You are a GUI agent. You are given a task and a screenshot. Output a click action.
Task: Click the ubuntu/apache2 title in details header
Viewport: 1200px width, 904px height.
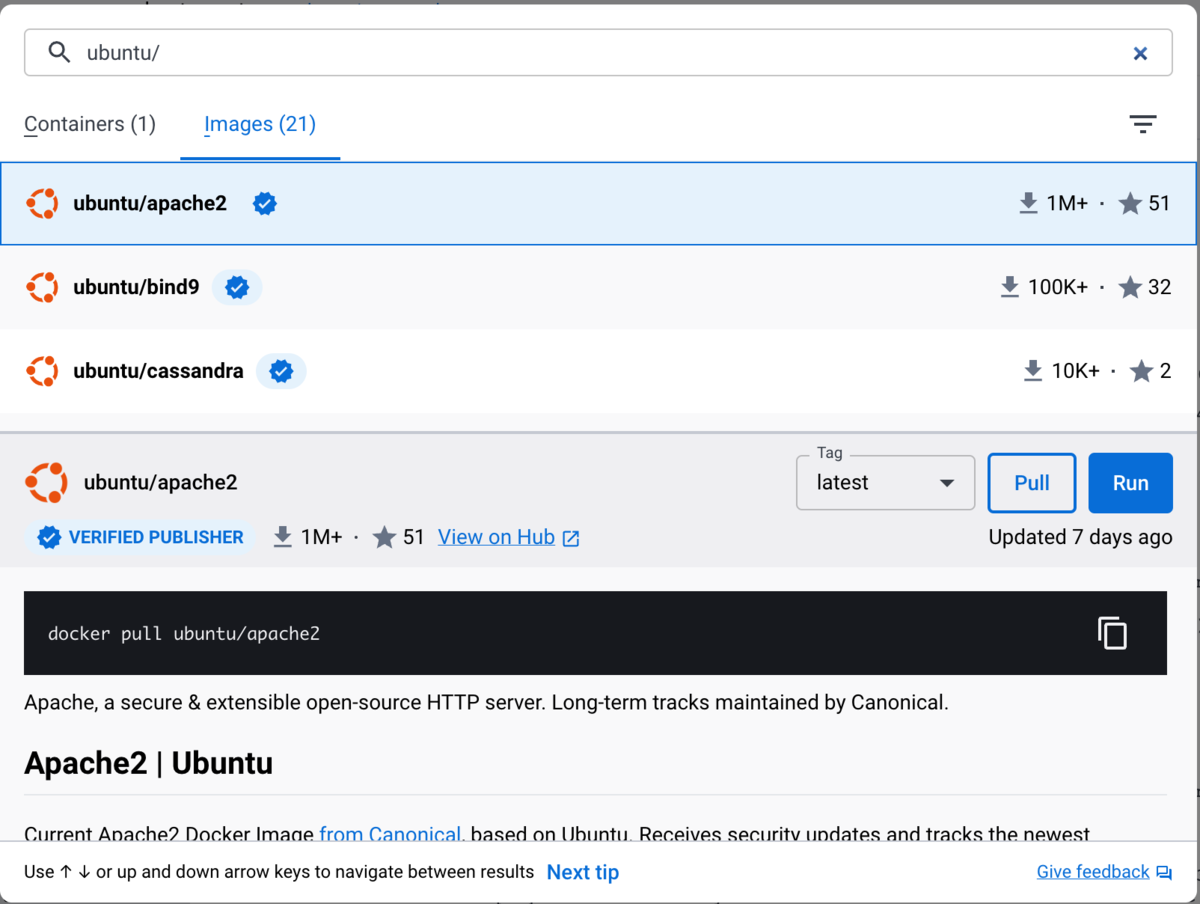click(161, 483)
